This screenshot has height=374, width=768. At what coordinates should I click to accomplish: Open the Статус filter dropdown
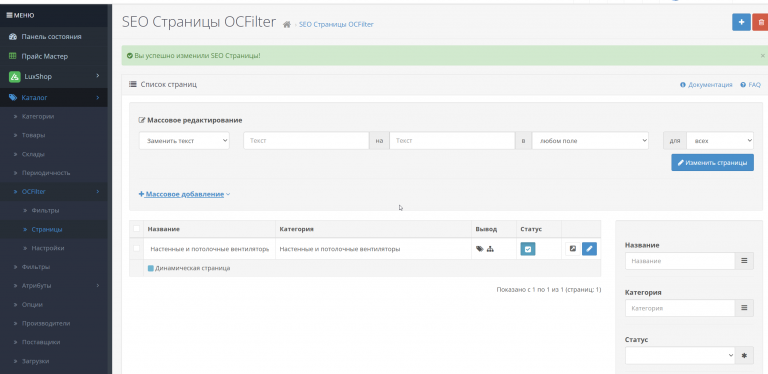(x=680, y=355)
